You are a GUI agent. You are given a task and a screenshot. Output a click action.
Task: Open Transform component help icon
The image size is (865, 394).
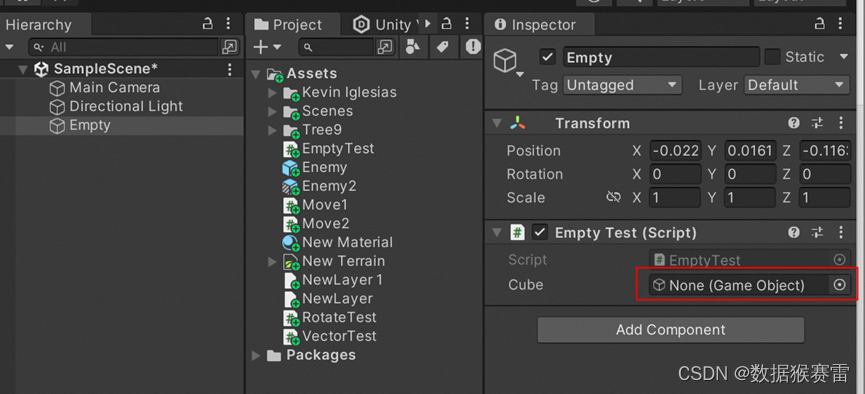point(794,123)
